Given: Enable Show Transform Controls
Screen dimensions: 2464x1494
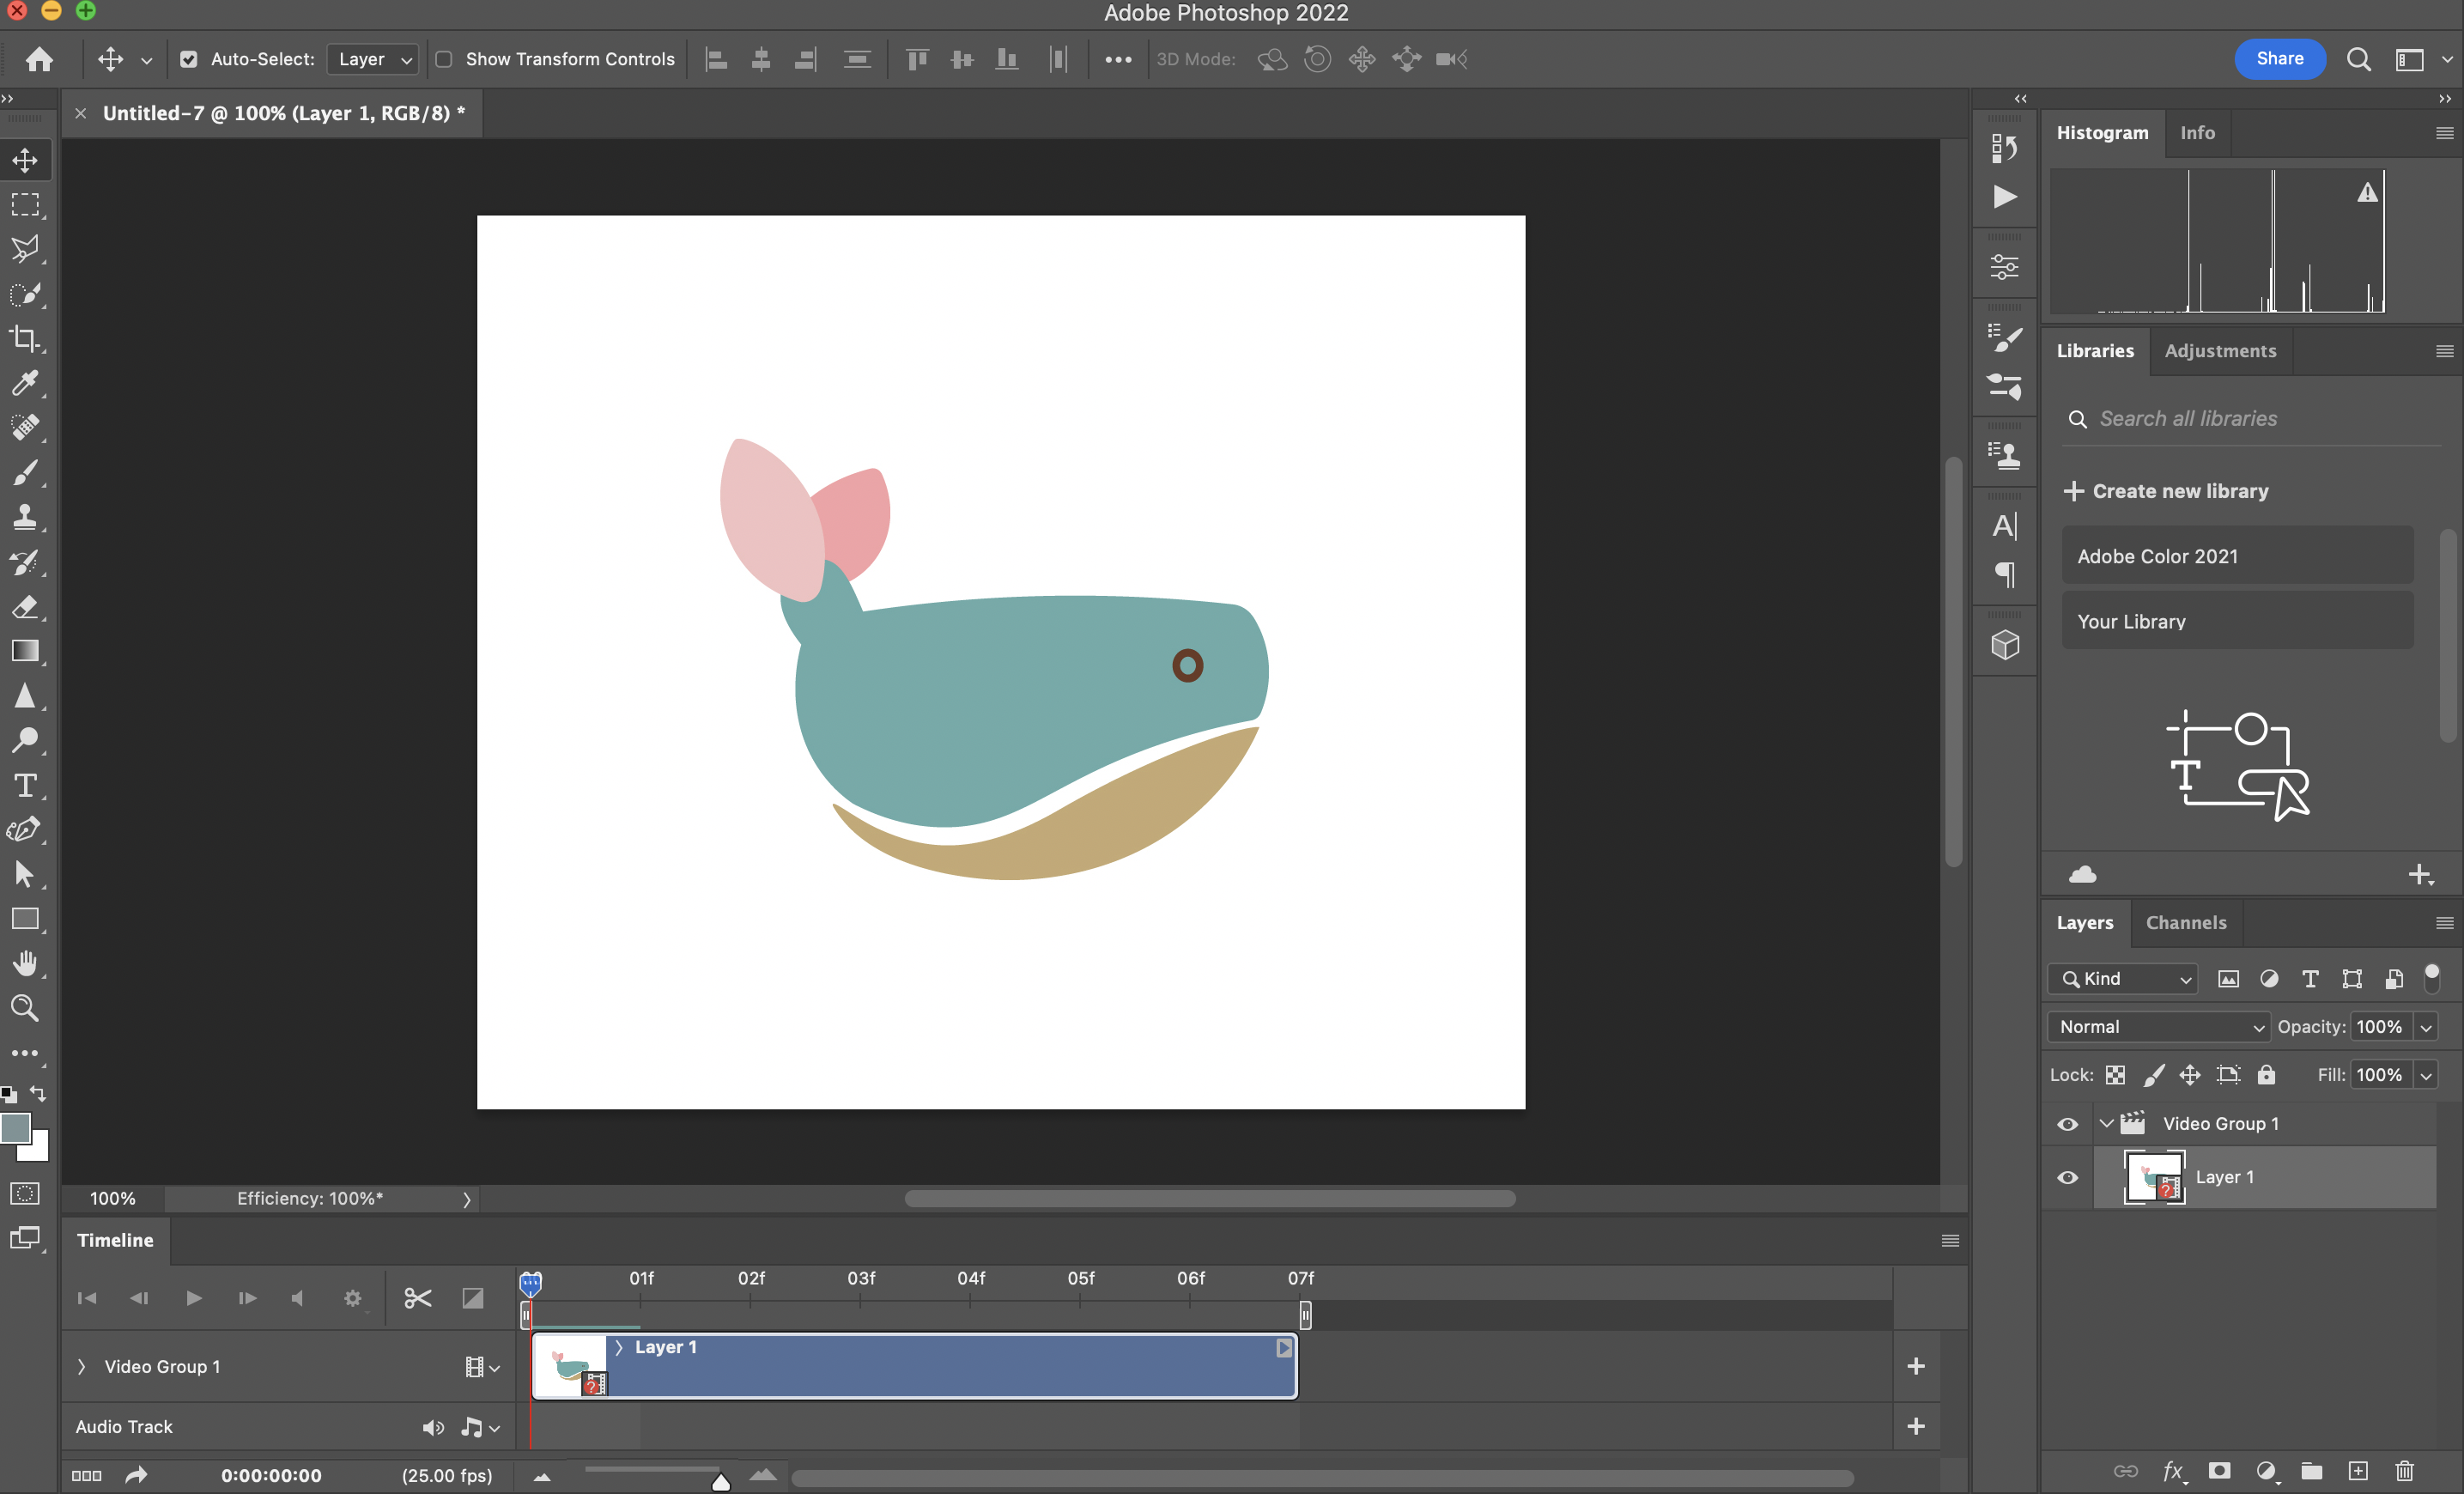Looking at the screenshot, I should point(445,59).
